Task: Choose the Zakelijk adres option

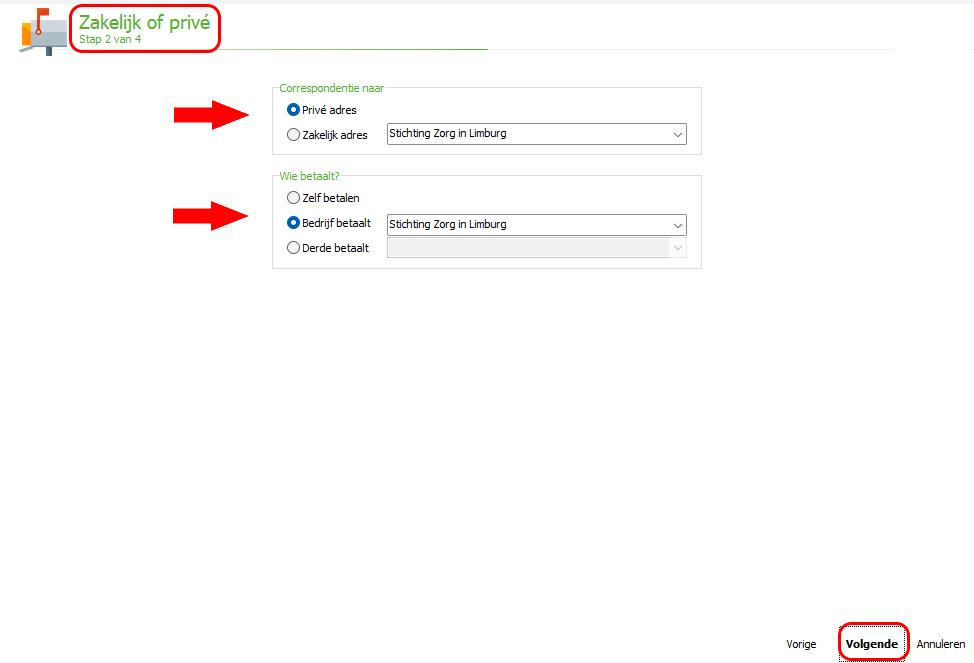Action: tap(293, 135)
